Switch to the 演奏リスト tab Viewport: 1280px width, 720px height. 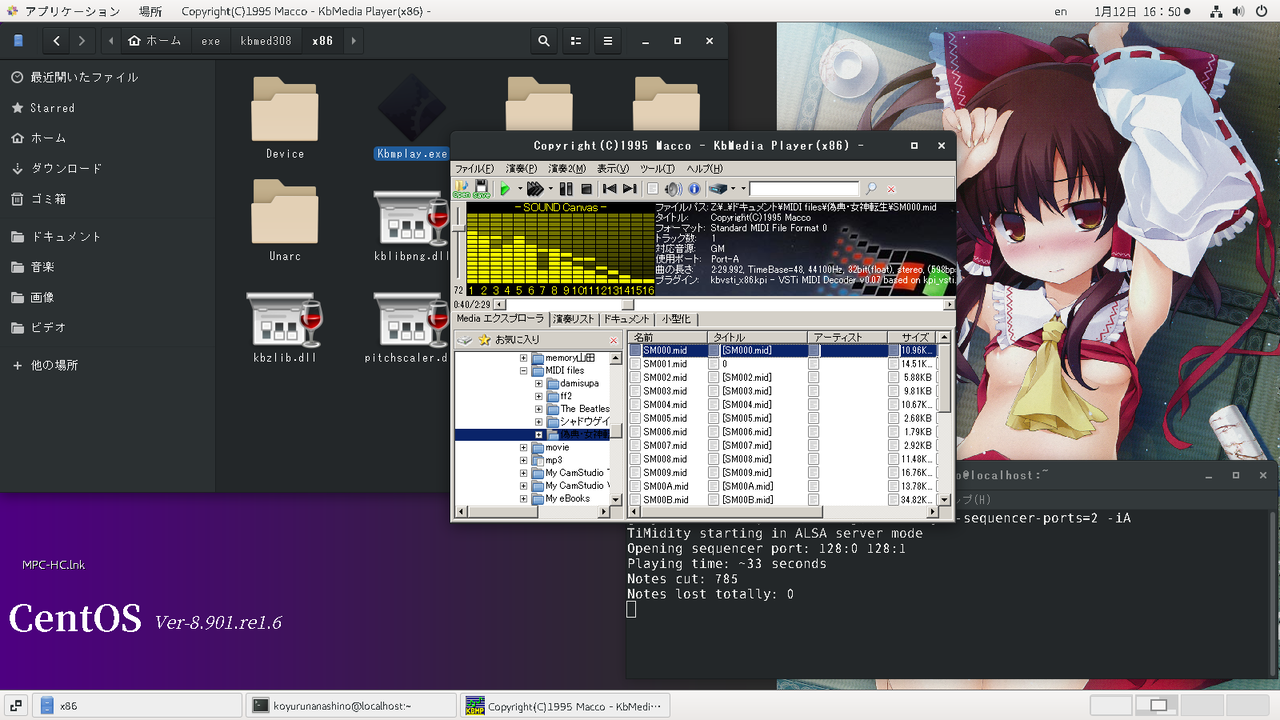[x=573, y=319]
